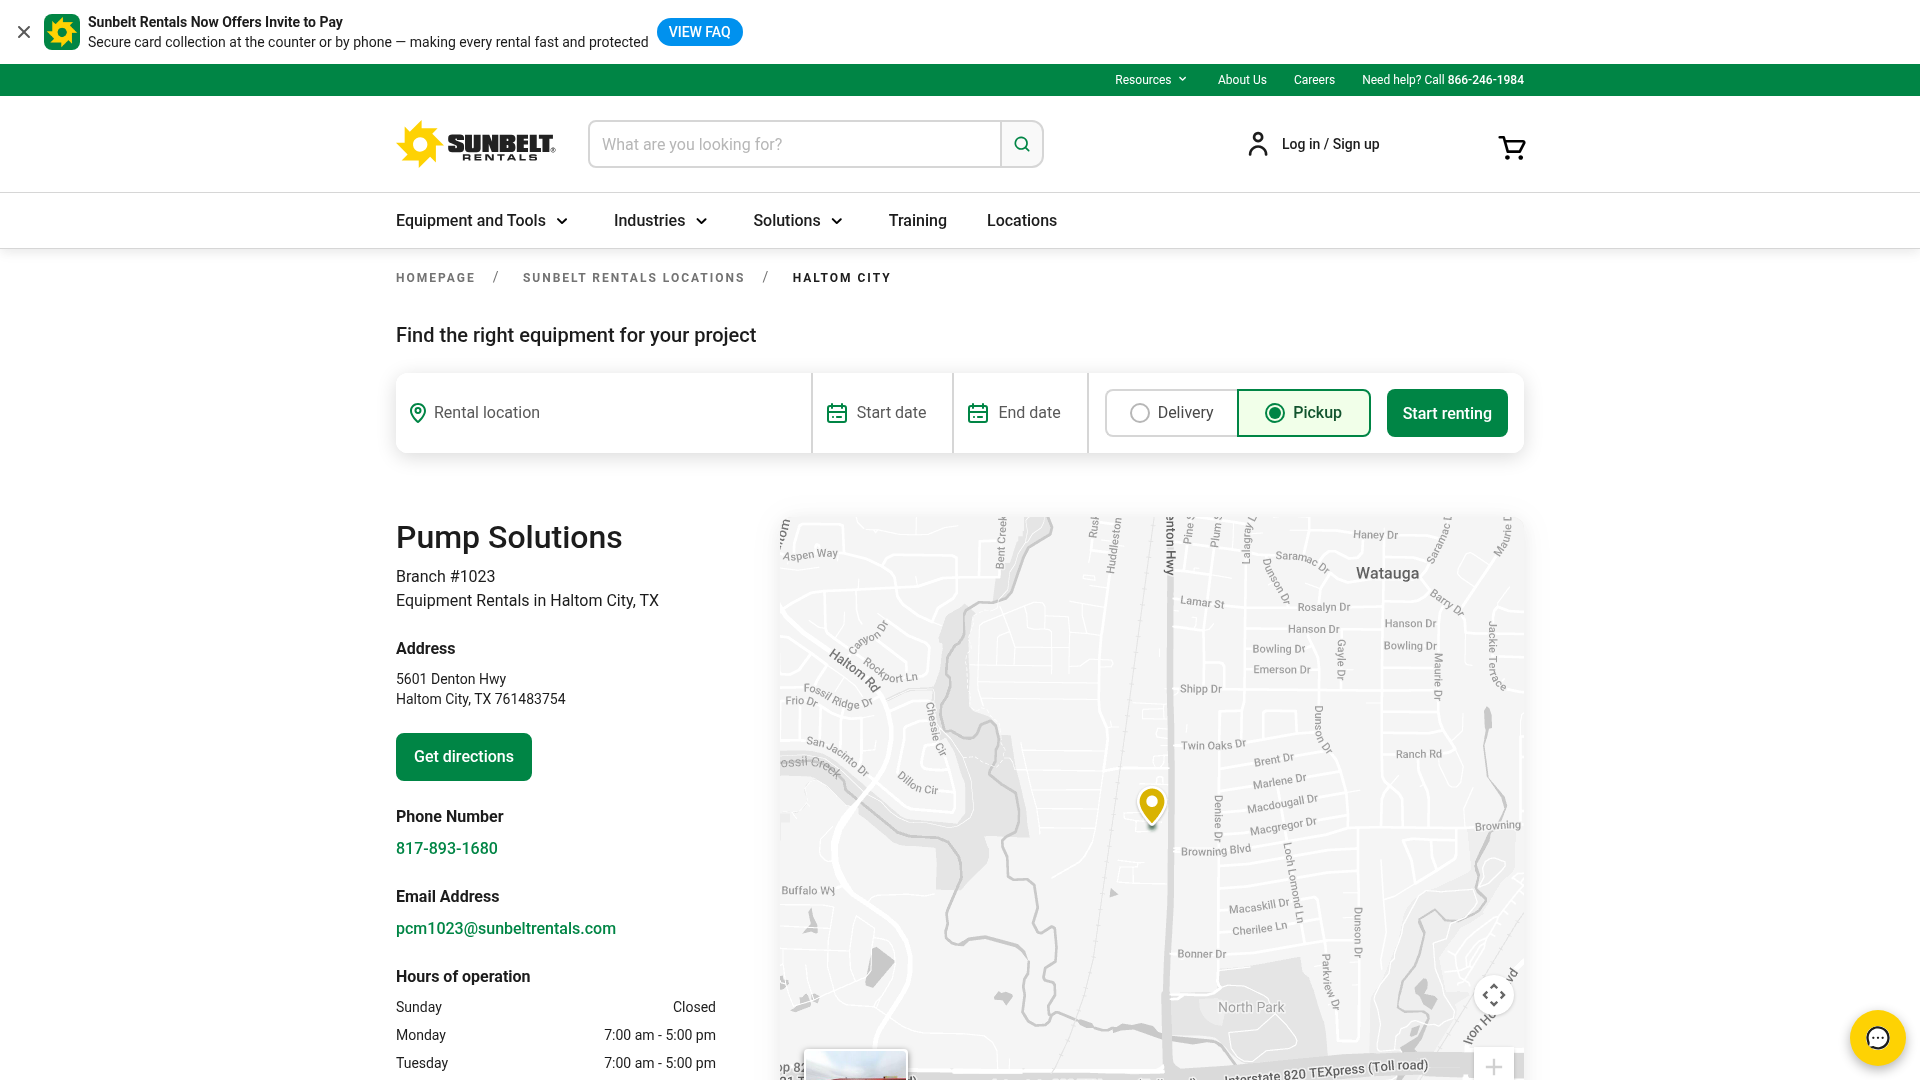Click the Start renting button
This screenshot has width=1920, height=1080.
[x=1447, y=412]
